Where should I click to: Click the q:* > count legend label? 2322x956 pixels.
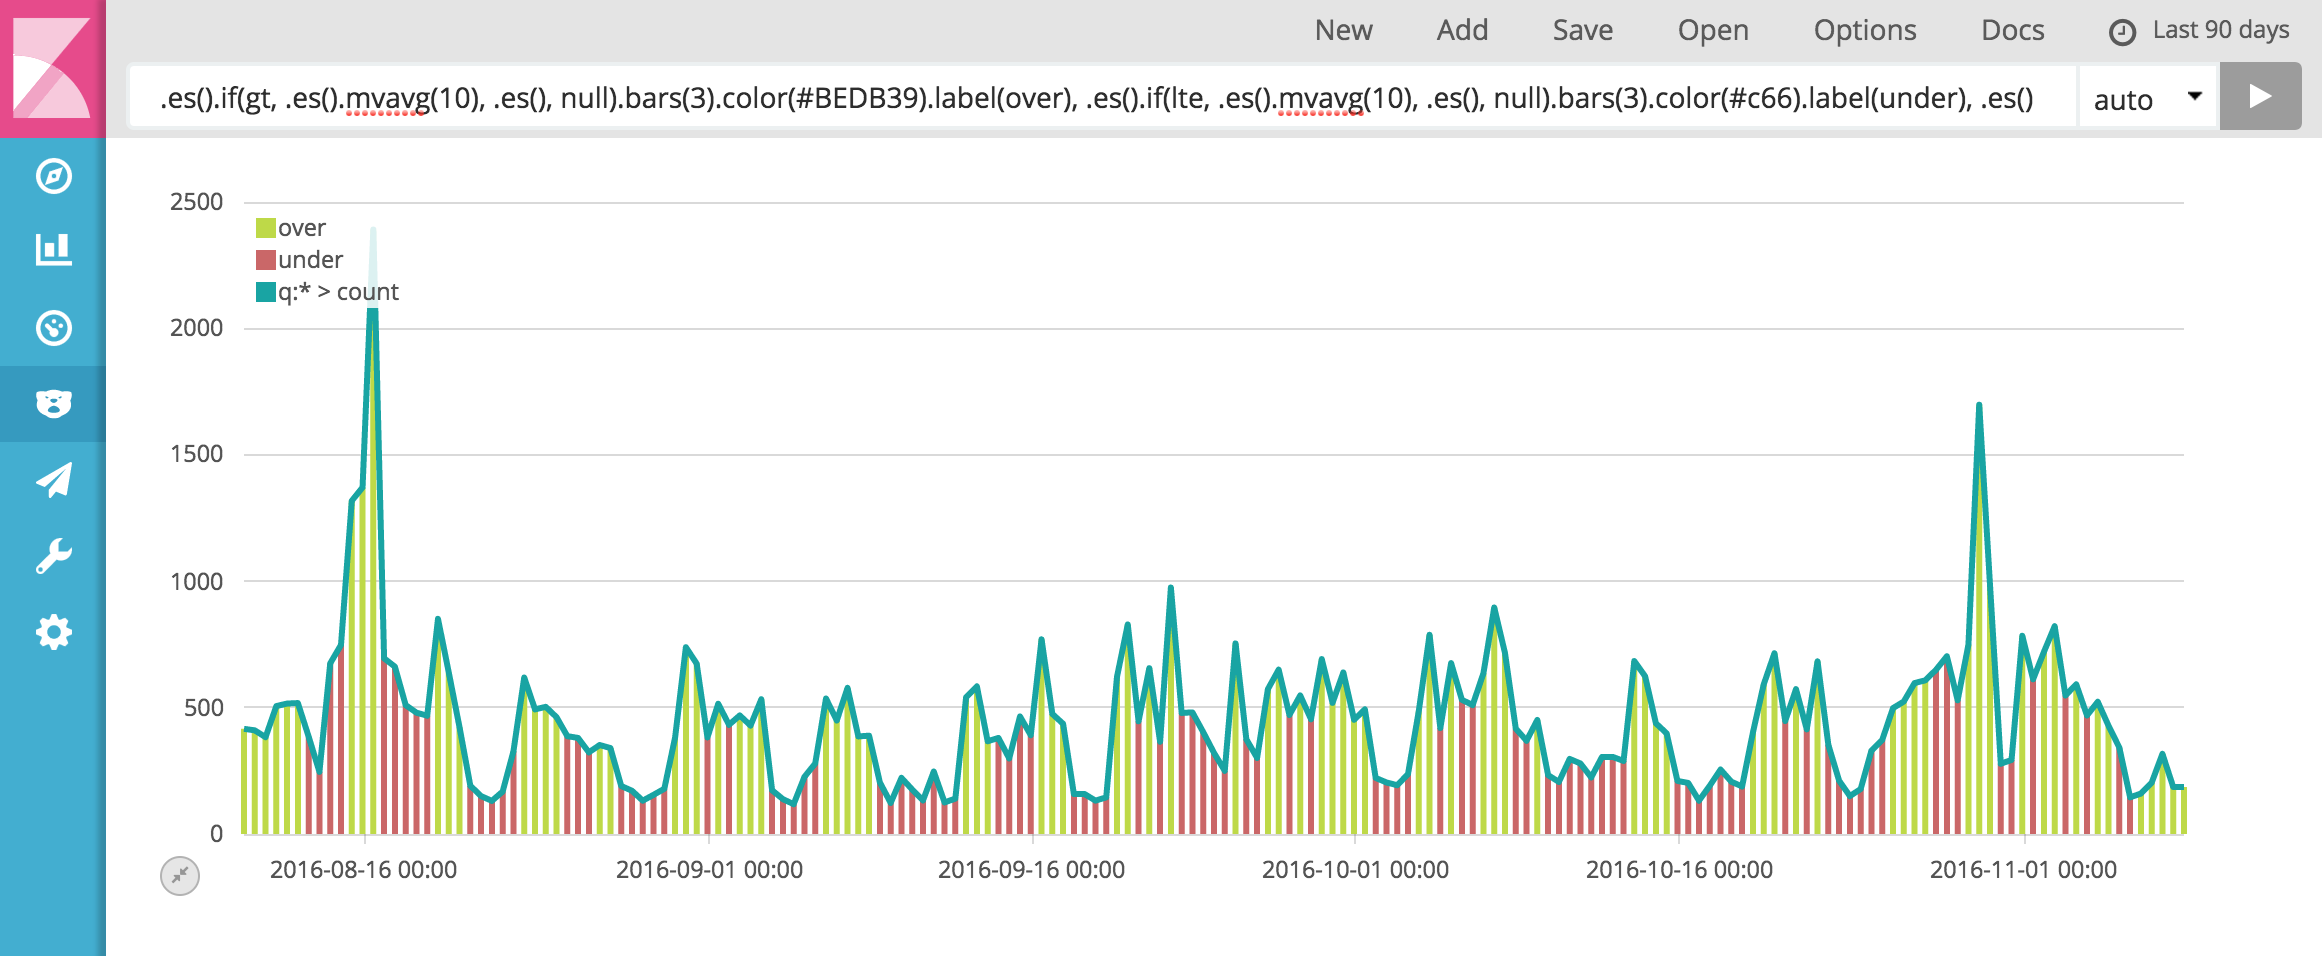338,292
